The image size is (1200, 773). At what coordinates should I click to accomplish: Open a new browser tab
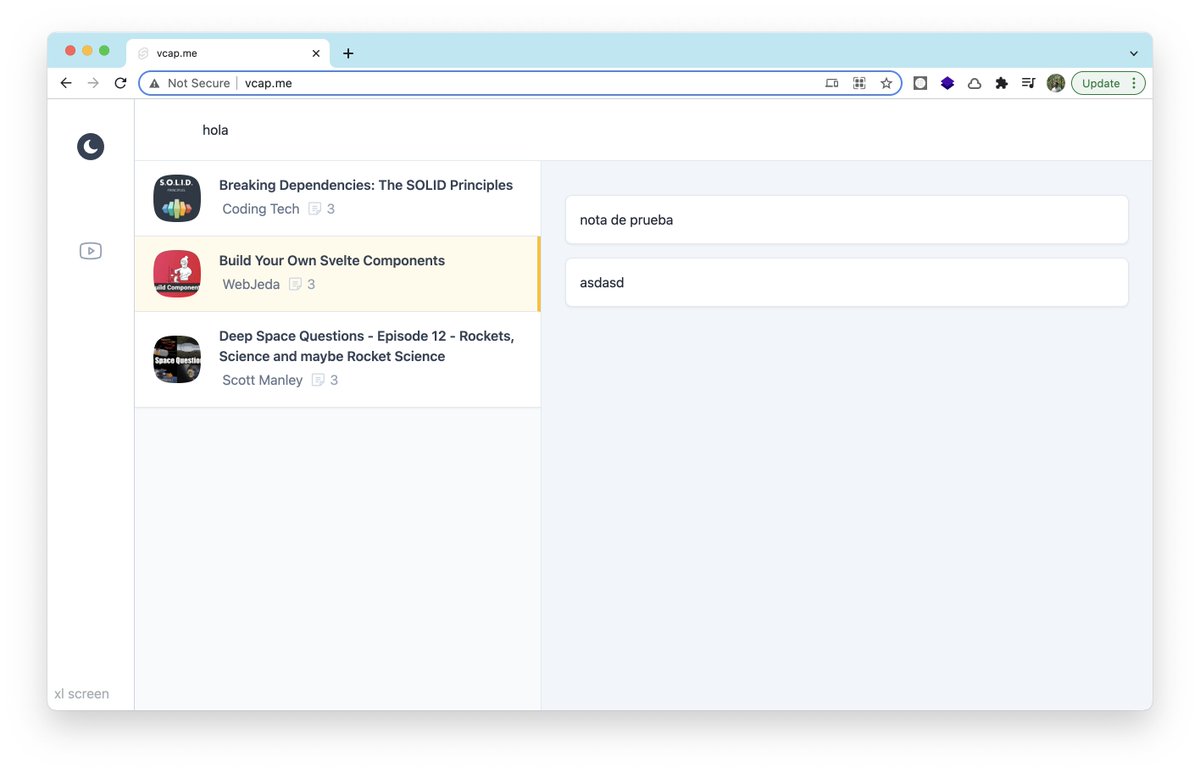348,53
